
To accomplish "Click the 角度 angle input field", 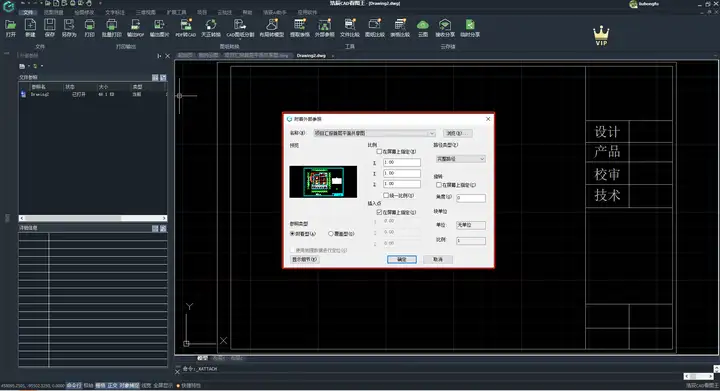I will [471, 198].
